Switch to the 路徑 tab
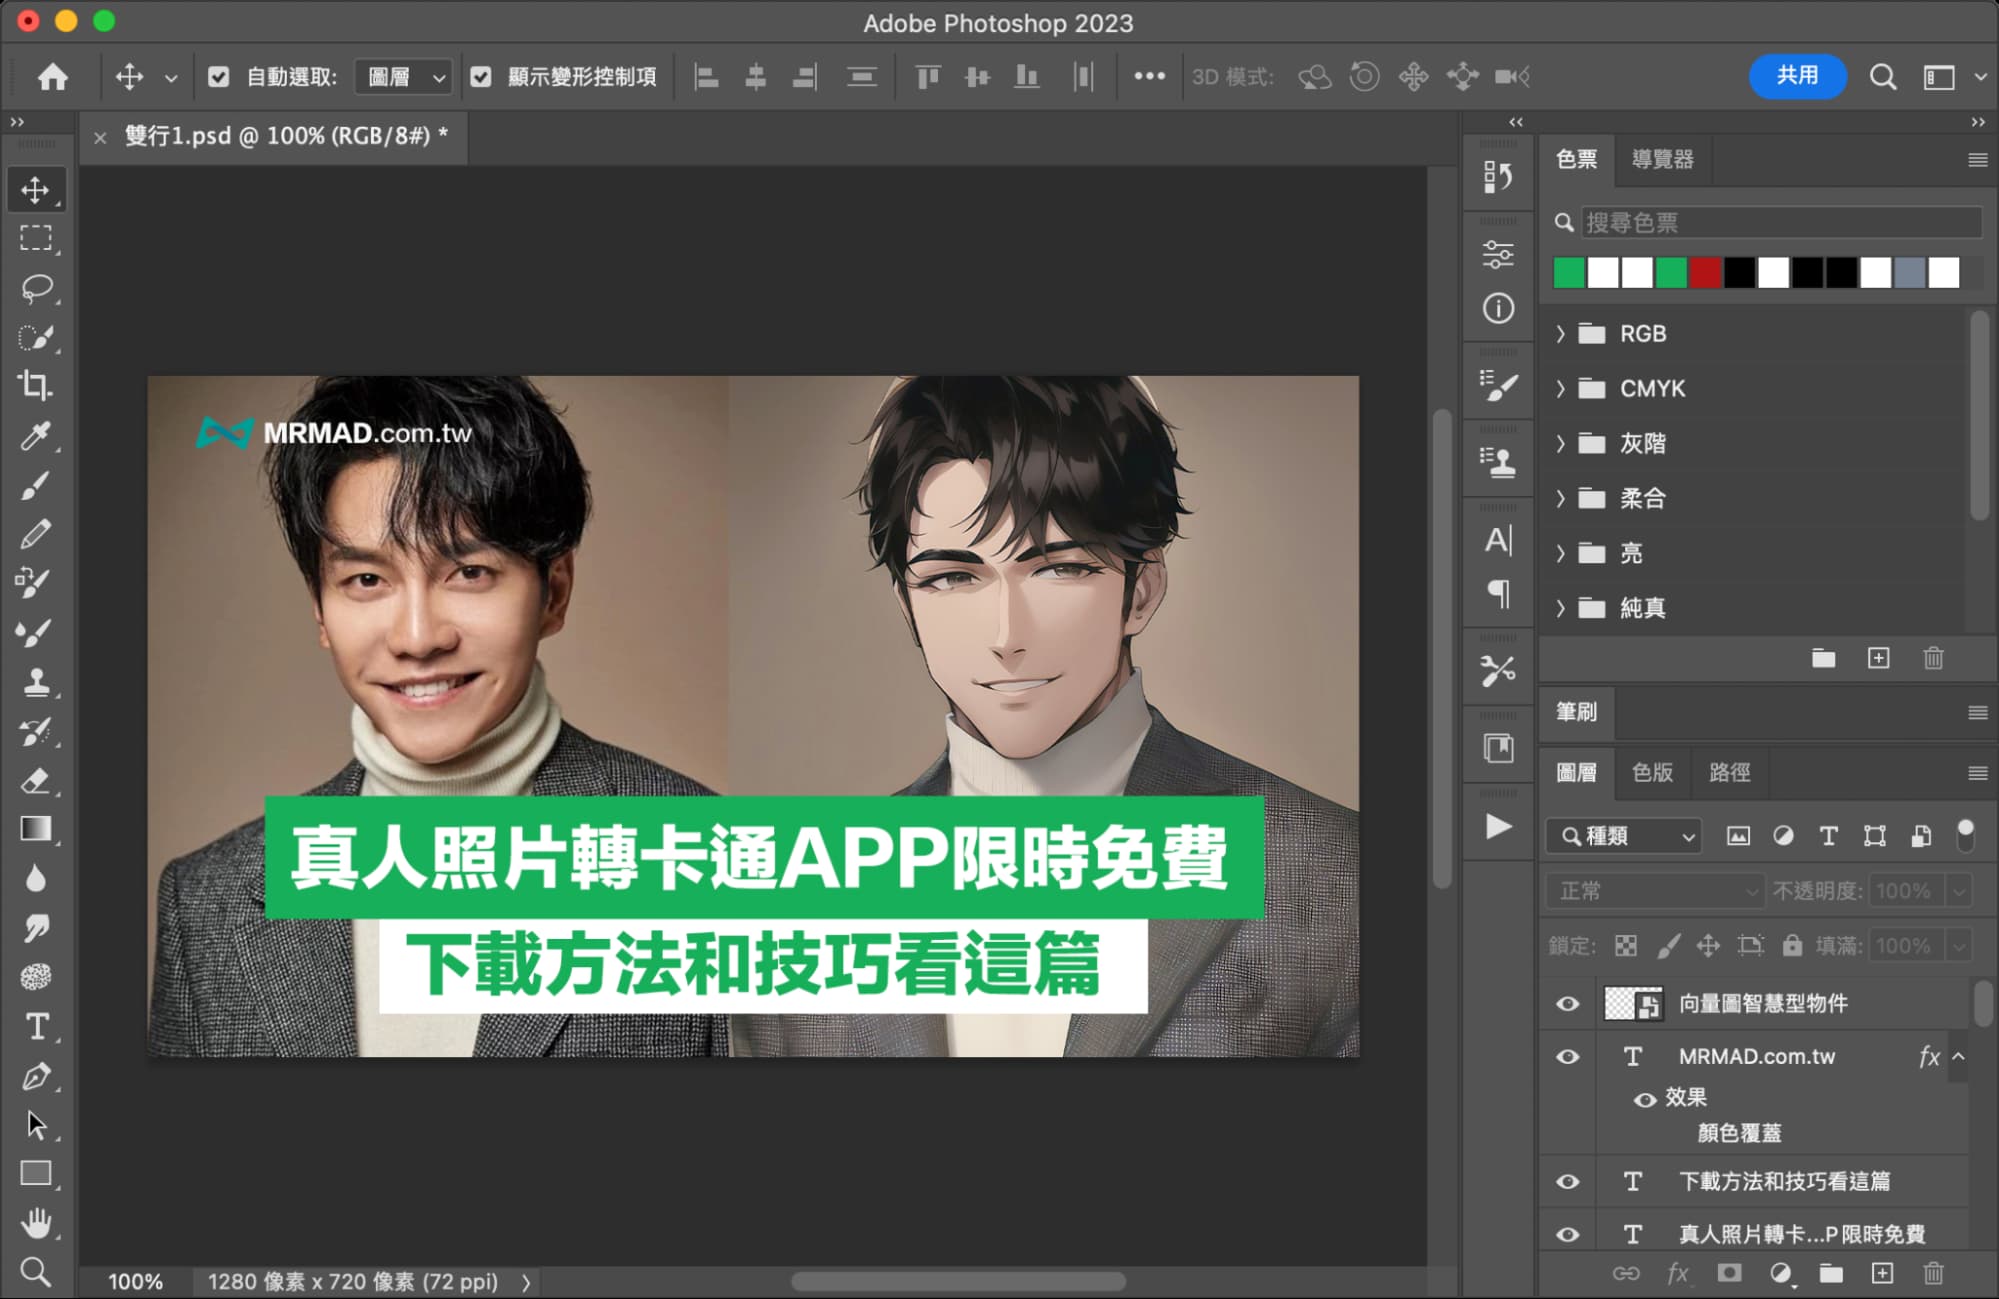1999x1299 pixels. [x=1730, y=772]
